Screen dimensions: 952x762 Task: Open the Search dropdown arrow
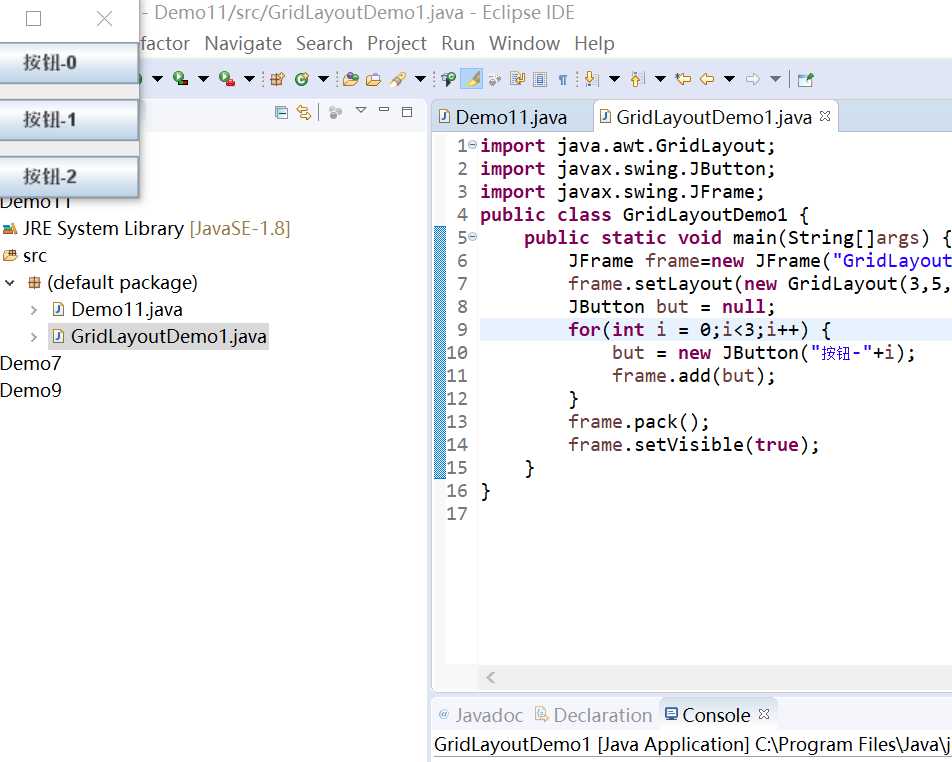pyautogui.click(x=420, y=79)
